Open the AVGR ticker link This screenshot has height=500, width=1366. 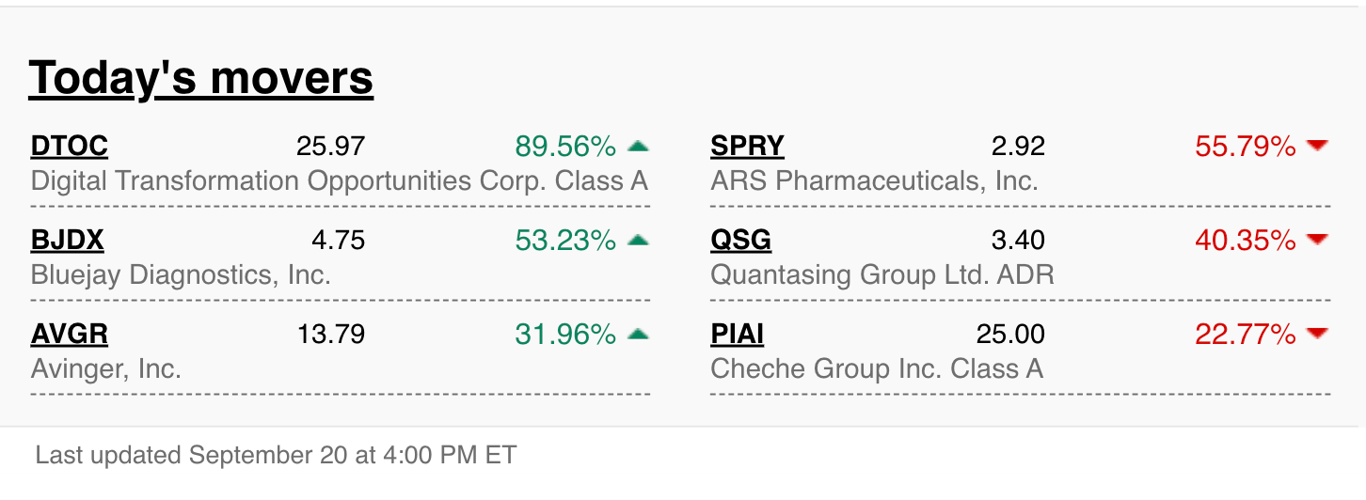coord(69,334)
